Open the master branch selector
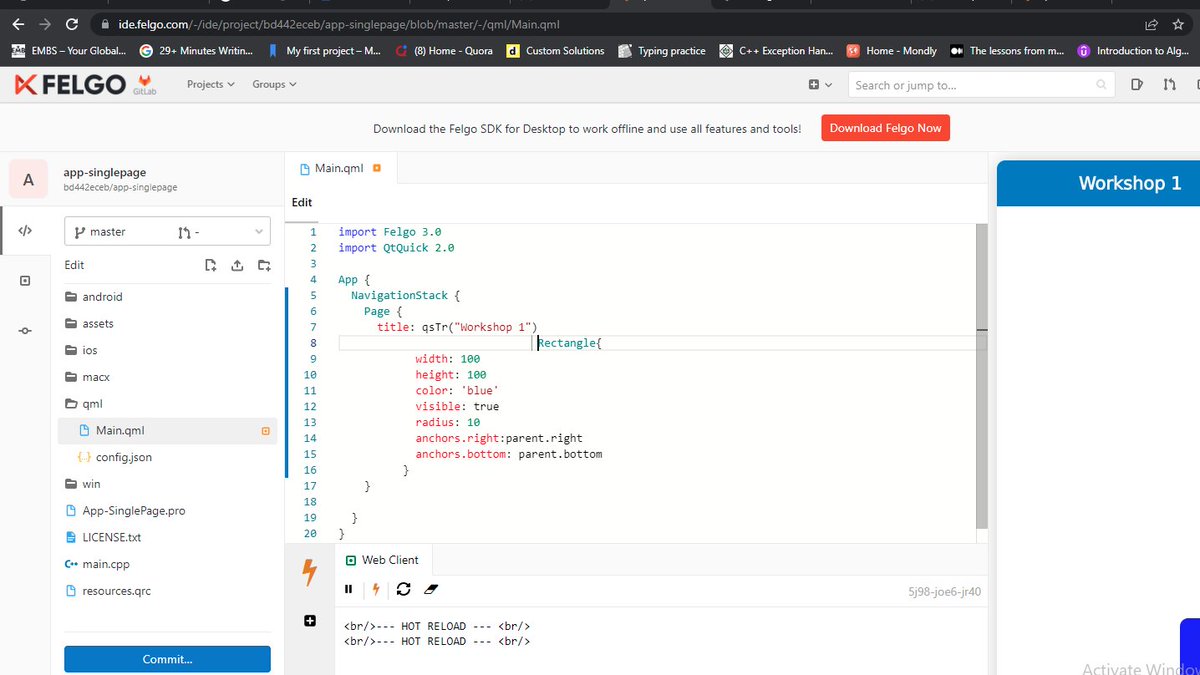Viewport: 1200px width, 675px height. (x=167, y=232)
